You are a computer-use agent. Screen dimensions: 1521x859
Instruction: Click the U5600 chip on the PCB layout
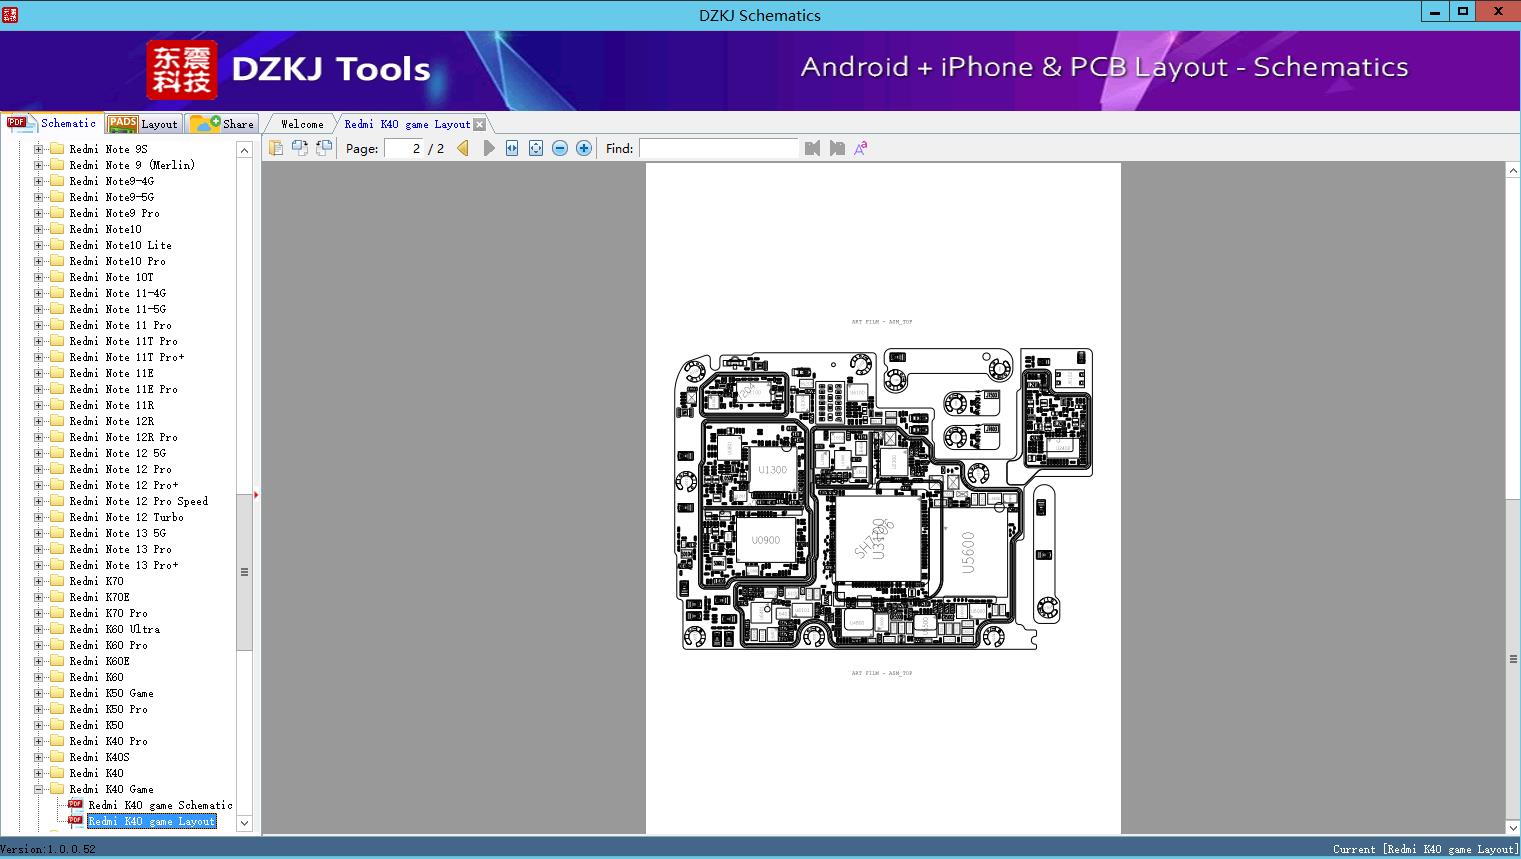click(x=967, y=552)
